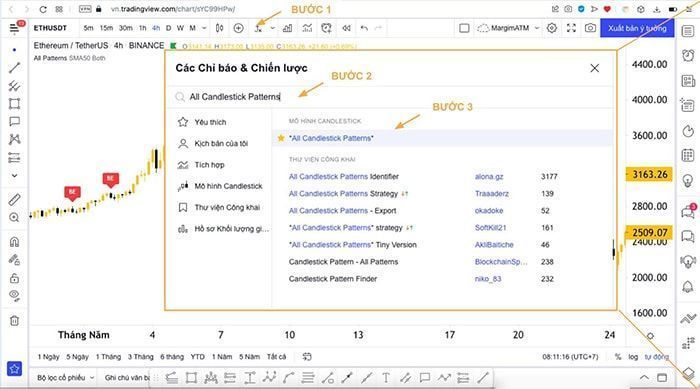Select the trend line drawing tool

tap(14, 68)
